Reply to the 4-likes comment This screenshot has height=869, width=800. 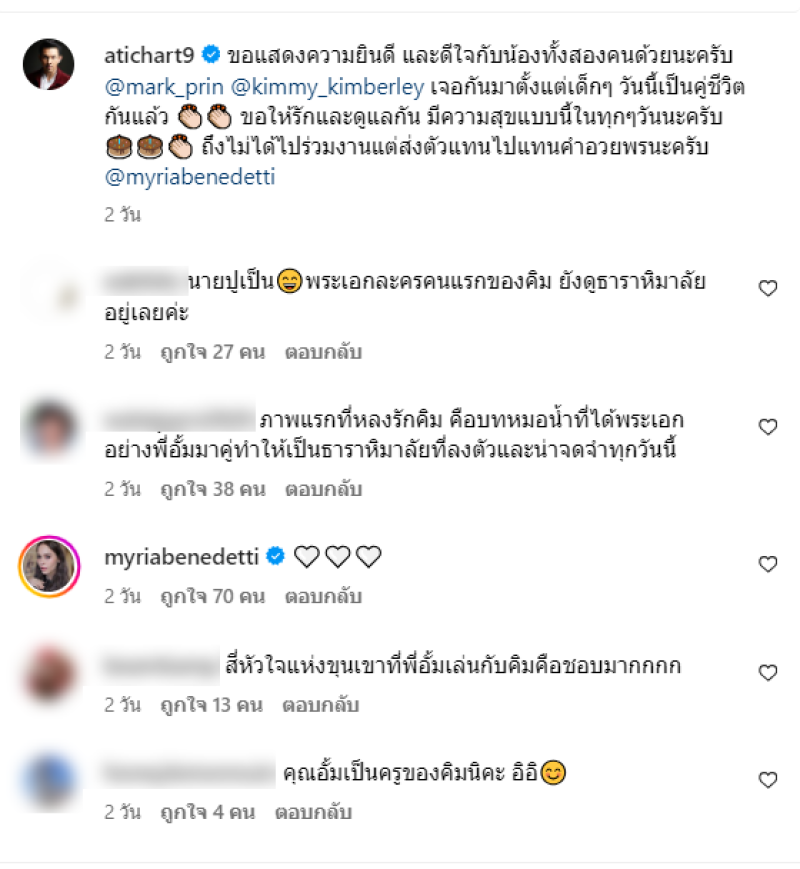[313, 812]
